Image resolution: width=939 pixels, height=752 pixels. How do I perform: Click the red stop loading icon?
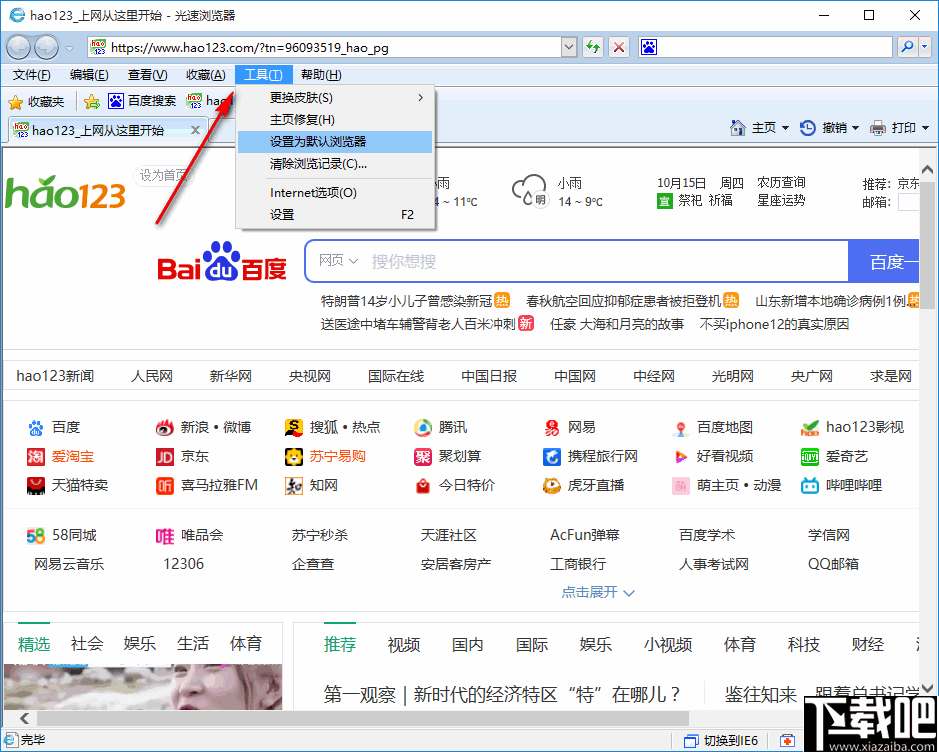point(619,47)
